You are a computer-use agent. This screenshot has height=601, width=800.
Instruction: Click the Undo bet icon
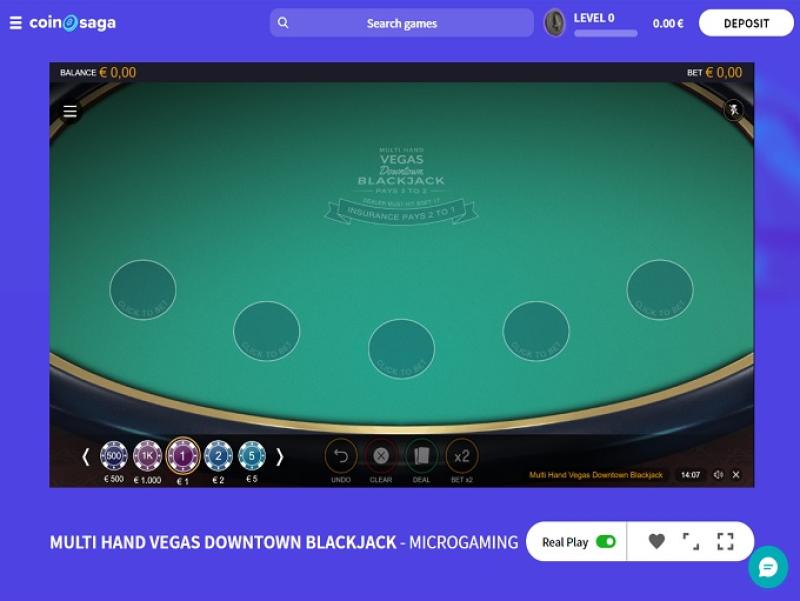pyautogui.click(x=341, y=456)
